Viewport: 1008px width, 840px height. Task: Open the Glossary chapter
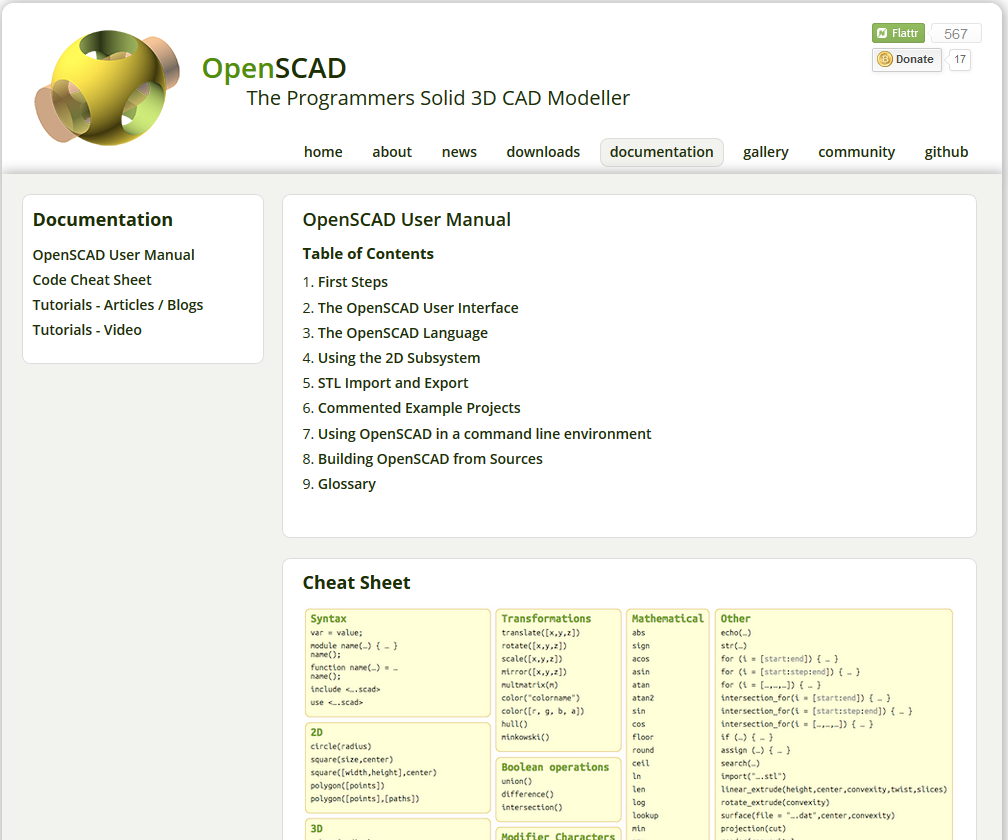pyautogui.click(x=346, y=483)
